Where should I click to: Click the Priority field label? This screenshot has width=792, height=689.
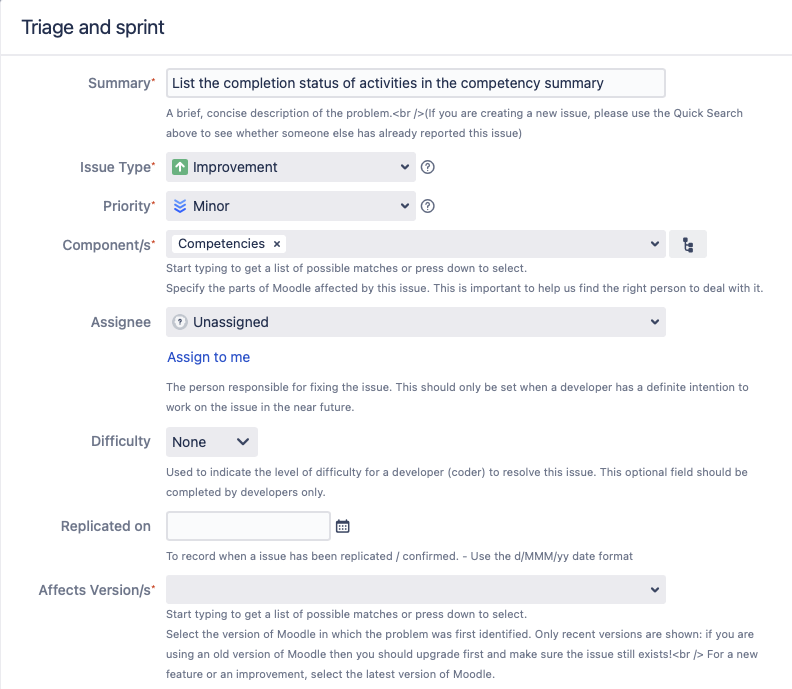tap(129, 206)
